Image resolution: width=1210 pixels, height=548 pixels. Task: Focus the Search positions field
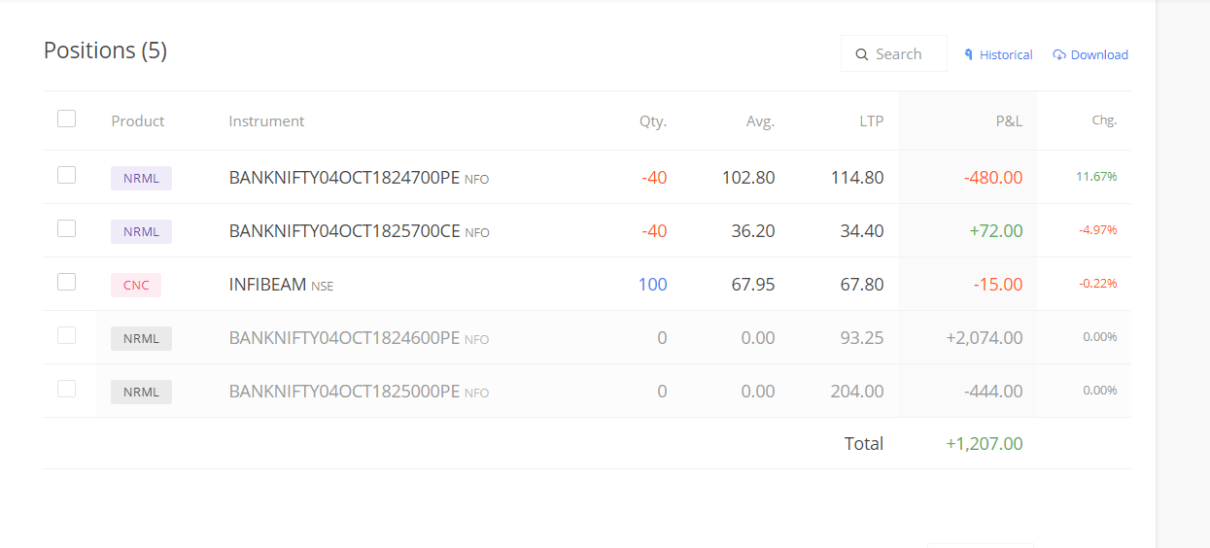894,54
